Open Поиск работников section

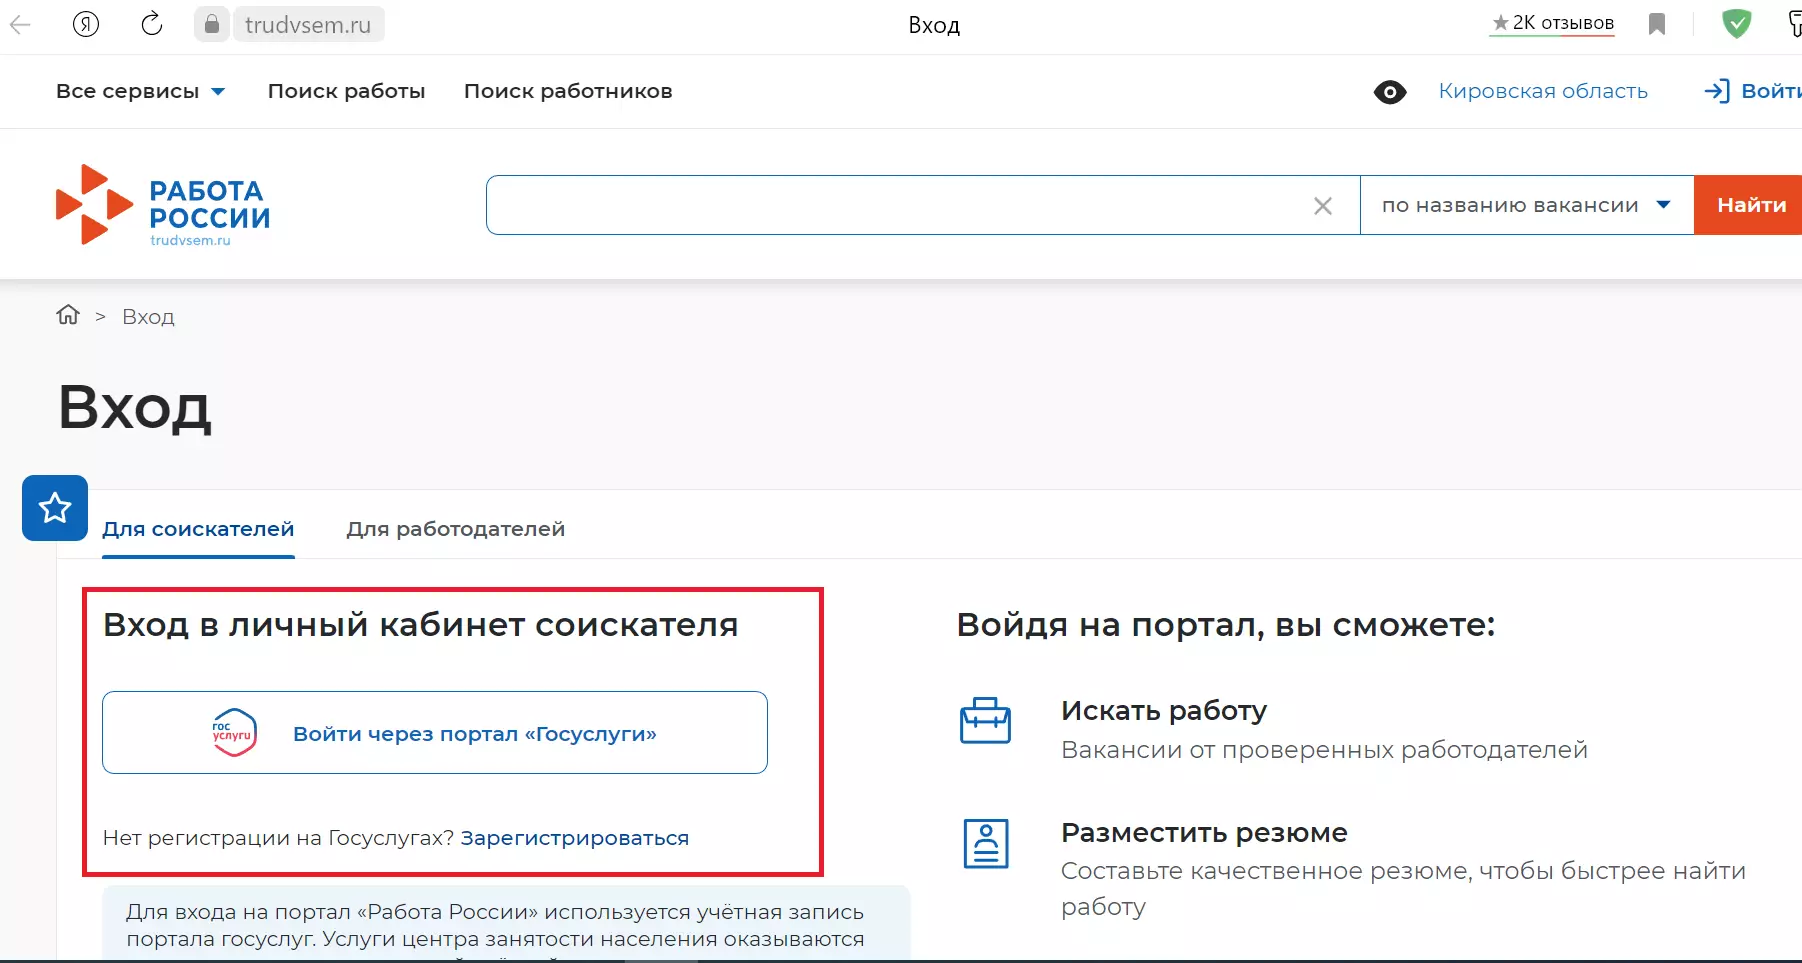tap(568, 91)
